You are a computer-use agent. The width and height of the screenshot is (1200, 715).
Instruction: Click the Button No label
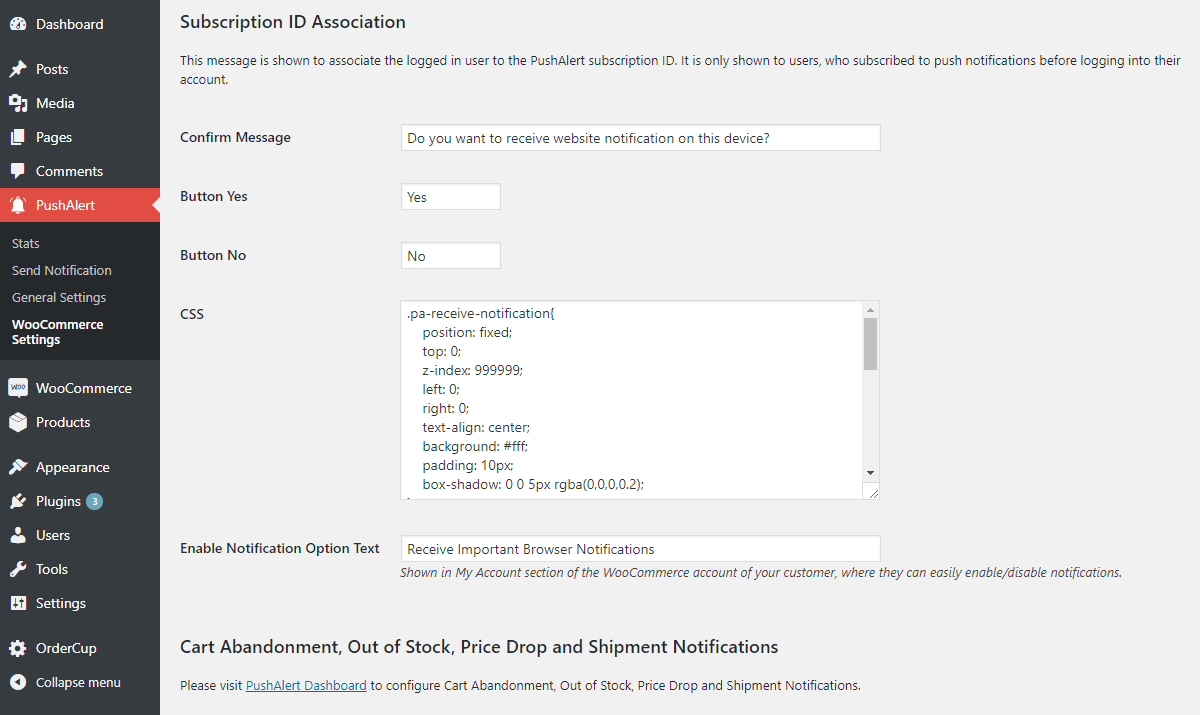[x=213, y=255]
